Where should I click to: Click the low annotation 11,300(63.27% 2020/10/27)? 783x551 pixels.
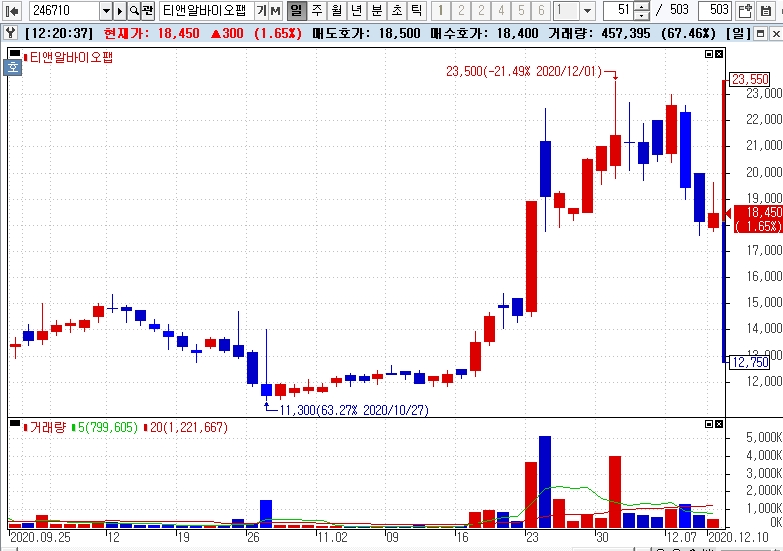354,410
